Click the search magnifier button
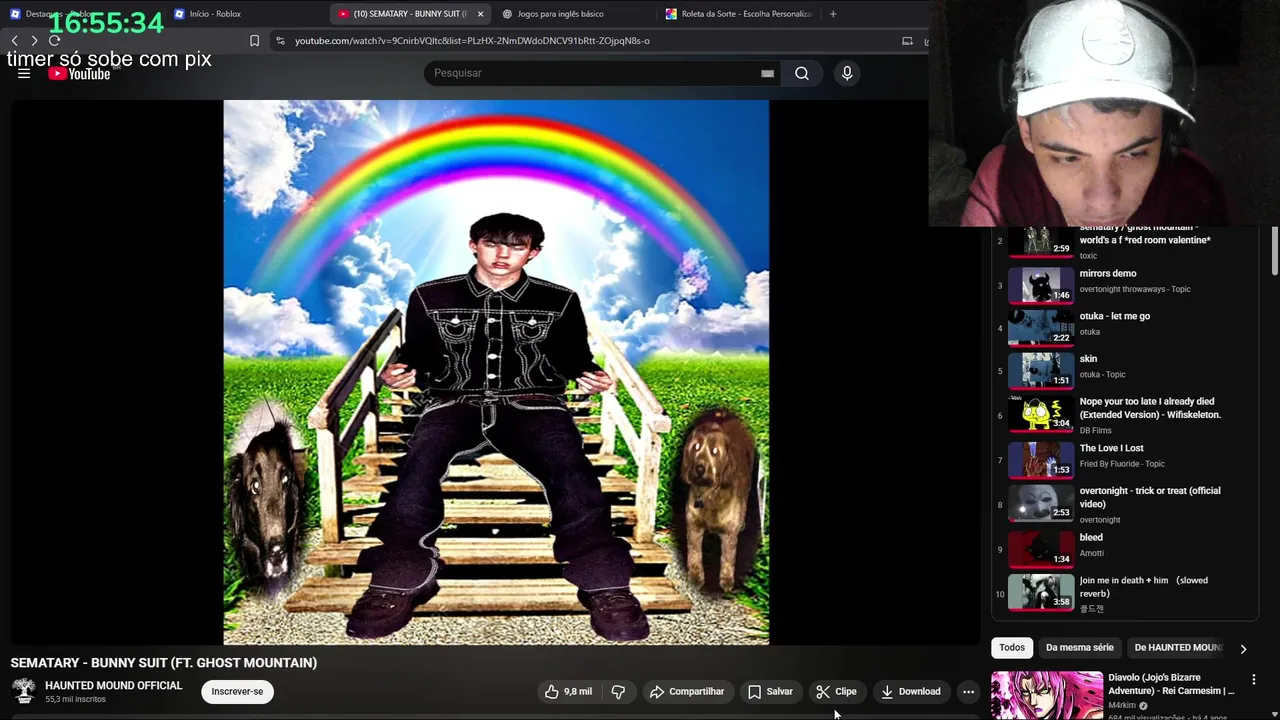This screenshot has height=720, width=1280. (802, 73)
